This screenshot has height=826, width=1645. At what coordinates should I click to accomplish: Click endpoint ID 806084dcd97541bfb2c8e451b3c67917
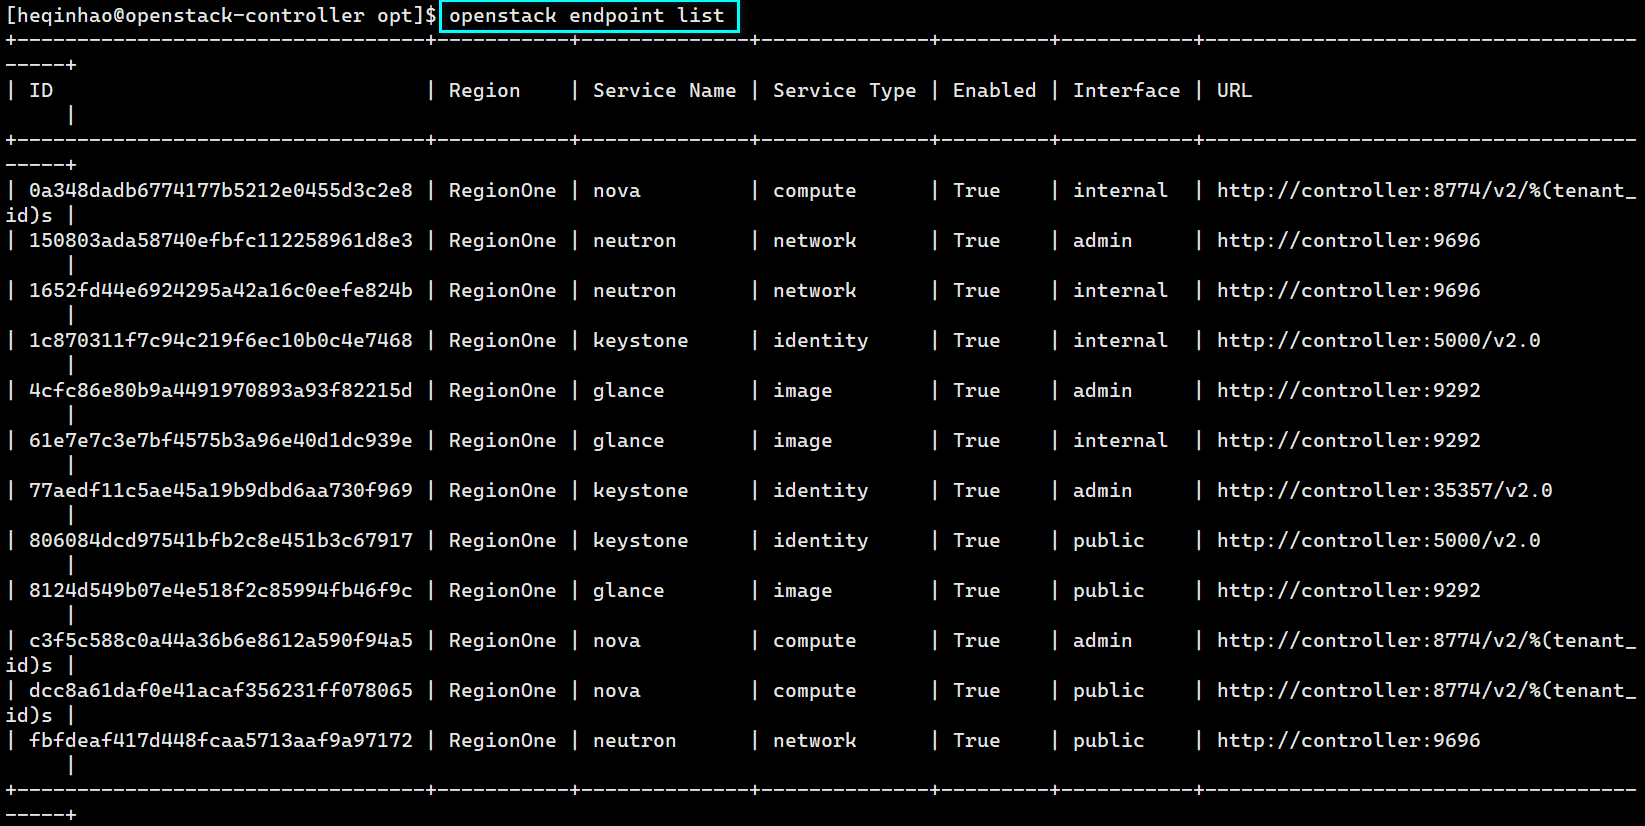click(x=220, y=541)
